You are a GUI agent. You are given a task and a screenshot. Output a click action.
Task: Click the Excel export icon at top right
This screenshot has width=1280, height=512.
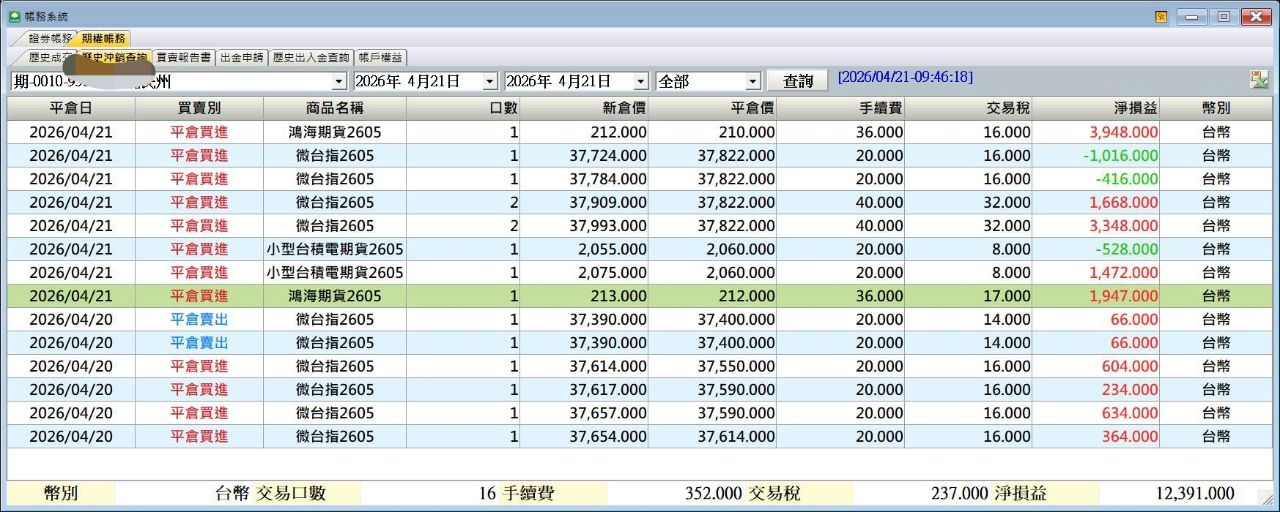click(x=1258, y=80)
